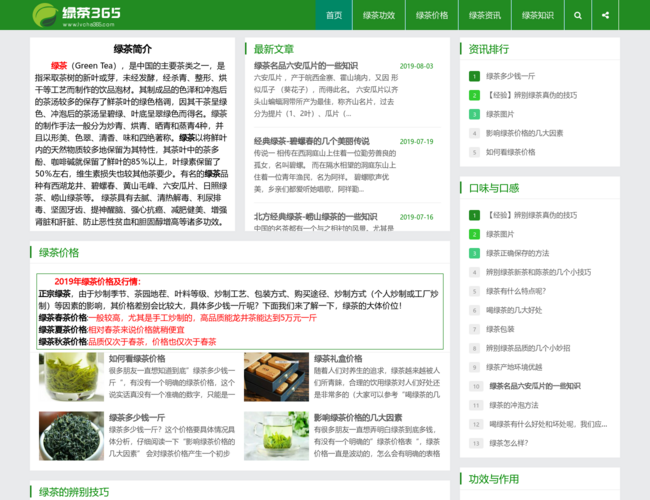Open 绿茶多少钱一斤 article title in 绿茶价格 section
The width and height of the screenshot is (650, 500).
click(137, 417)
